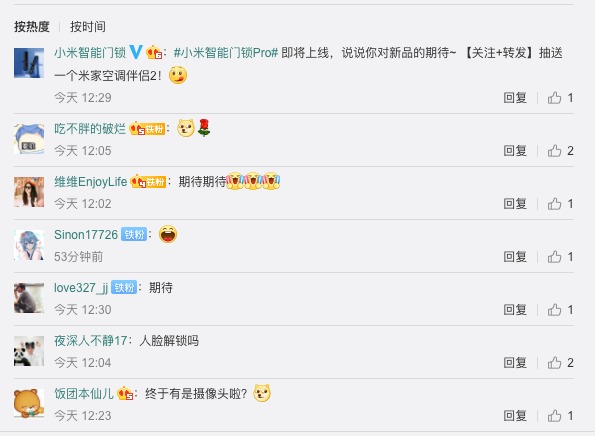Open 维维EnjoyLife's avatar thumbnail
The height and width of the screenshot is (436, 595).
pyautogui.click(x=29, y=192)
